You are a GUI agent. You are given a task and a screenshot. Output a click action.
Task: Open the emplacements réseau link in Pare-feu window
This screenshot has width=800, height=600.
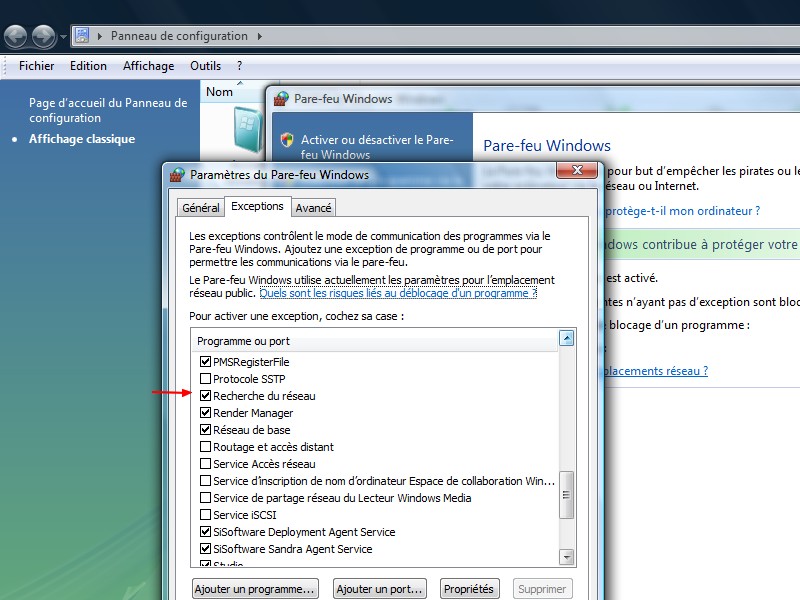pyautogui.click(x=656, y=371)
